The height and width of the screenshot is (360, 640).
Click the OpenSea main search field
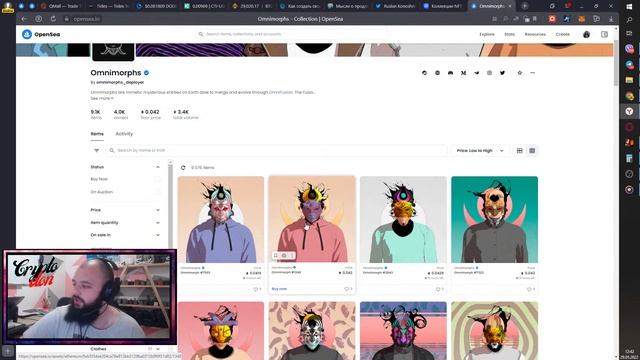[292, 34]
